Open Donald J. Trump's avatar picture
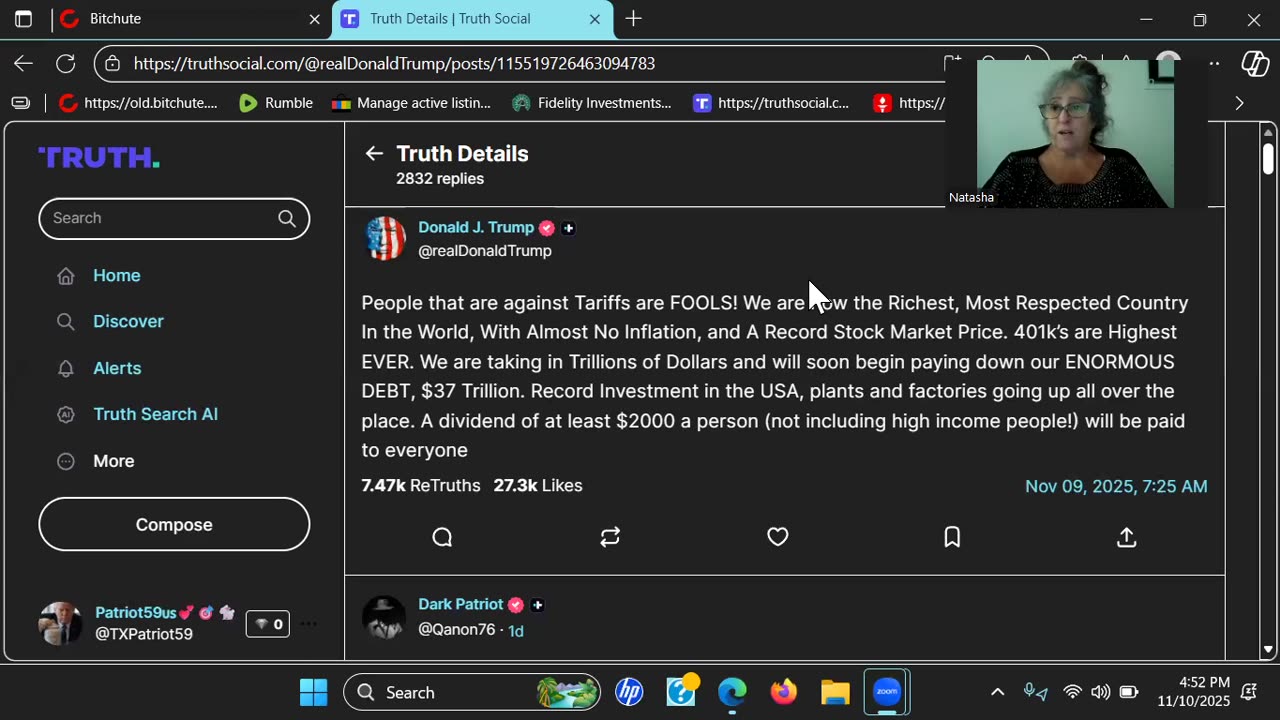This screenshot has height=720, width=1280. pyautogui.click(x=384, y=239)
